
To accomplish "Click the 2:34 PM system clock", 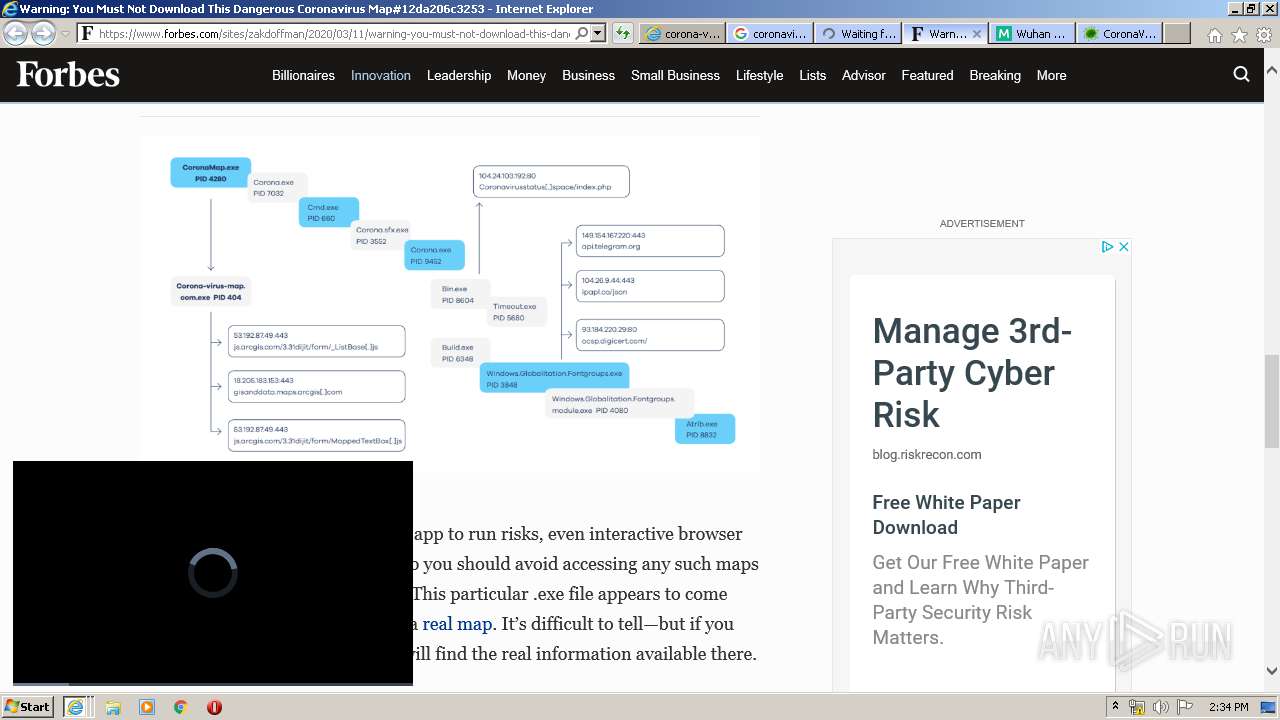I will pos(1228,707).
